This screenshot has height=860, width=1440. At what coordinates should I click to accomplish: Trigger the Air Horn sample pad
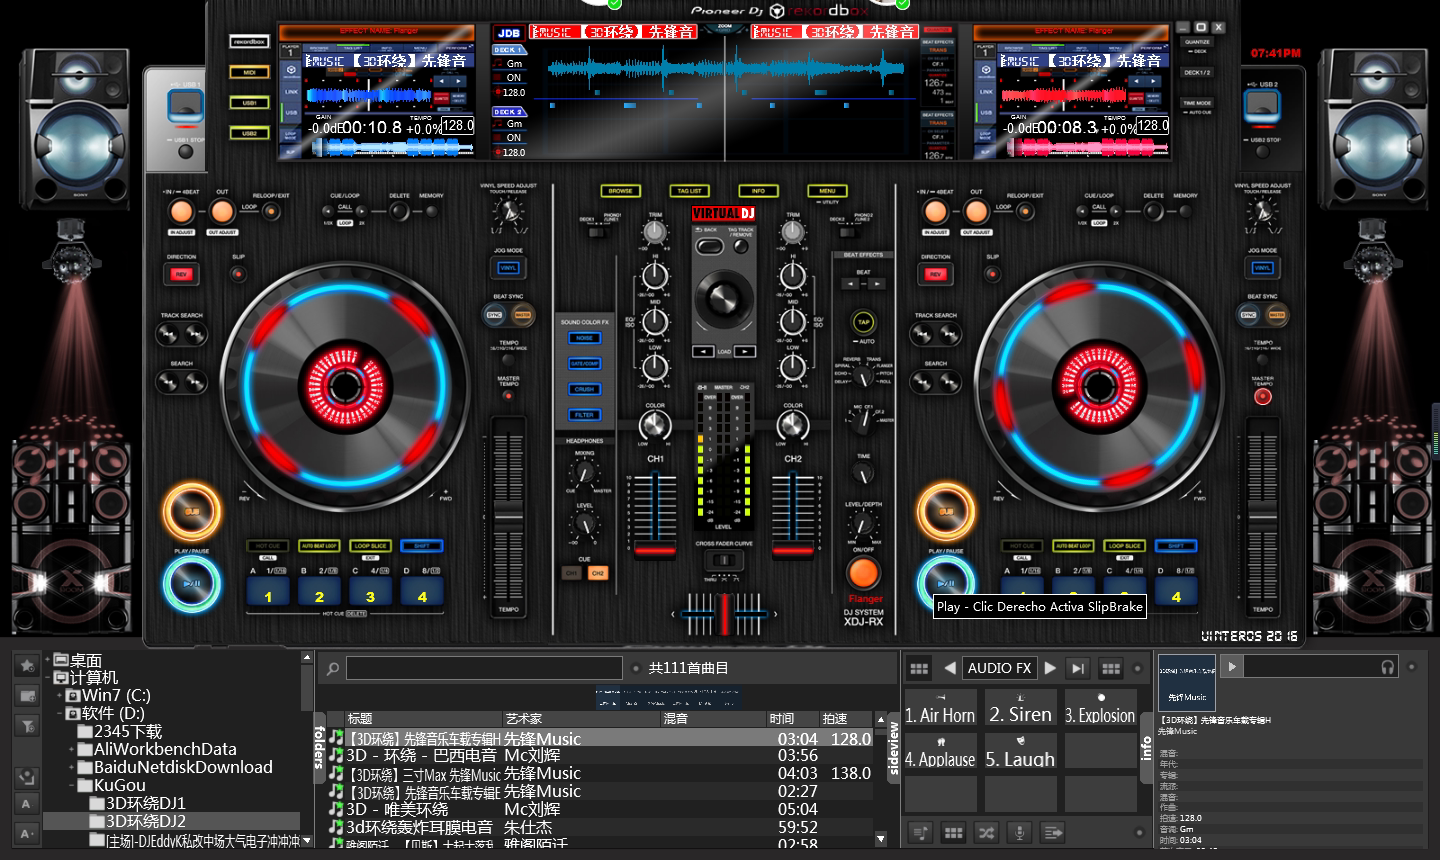click(x=940, y=708)
